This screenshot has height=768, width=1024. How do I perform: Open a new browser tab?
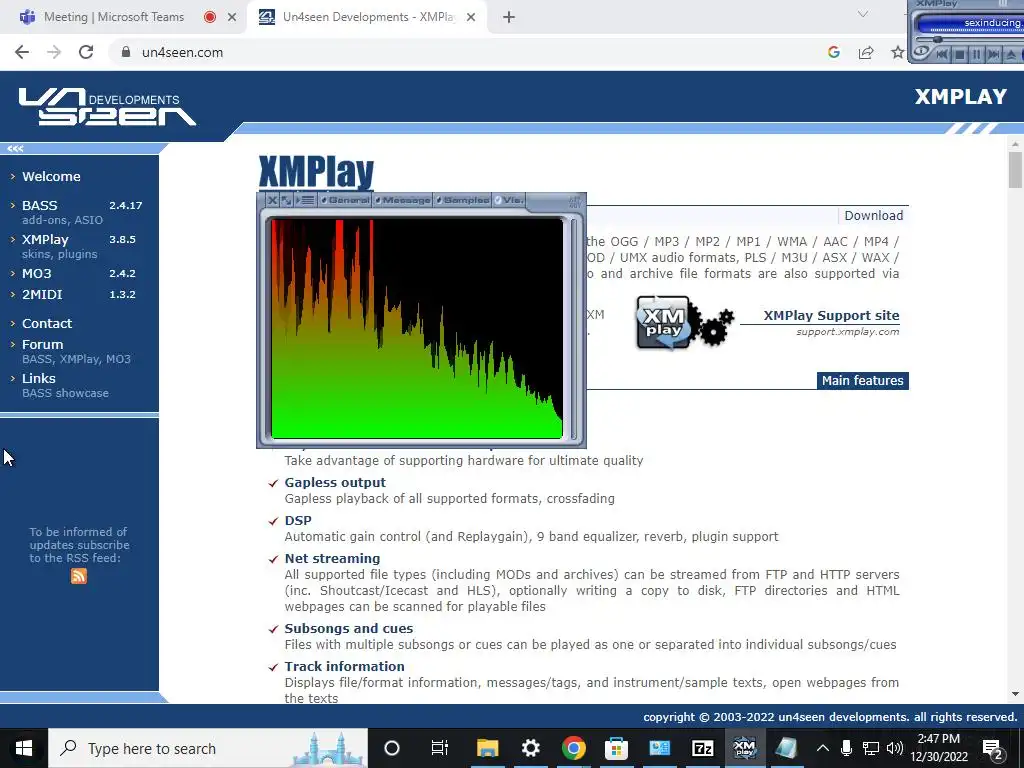tap(509, 17)
